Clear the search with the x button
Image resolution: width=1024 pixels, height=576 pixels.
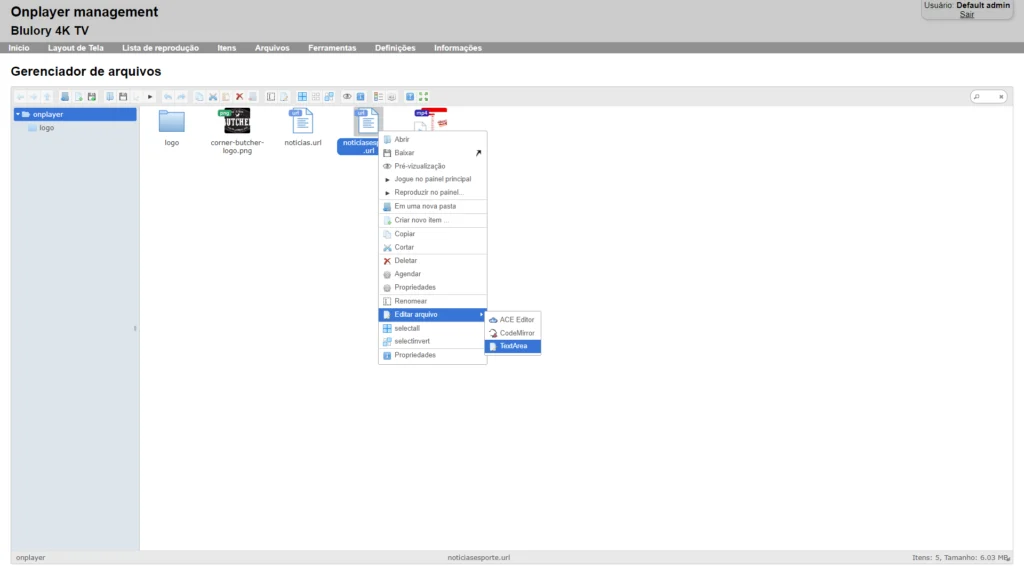pyautogui.click(x=1001, y=97)
